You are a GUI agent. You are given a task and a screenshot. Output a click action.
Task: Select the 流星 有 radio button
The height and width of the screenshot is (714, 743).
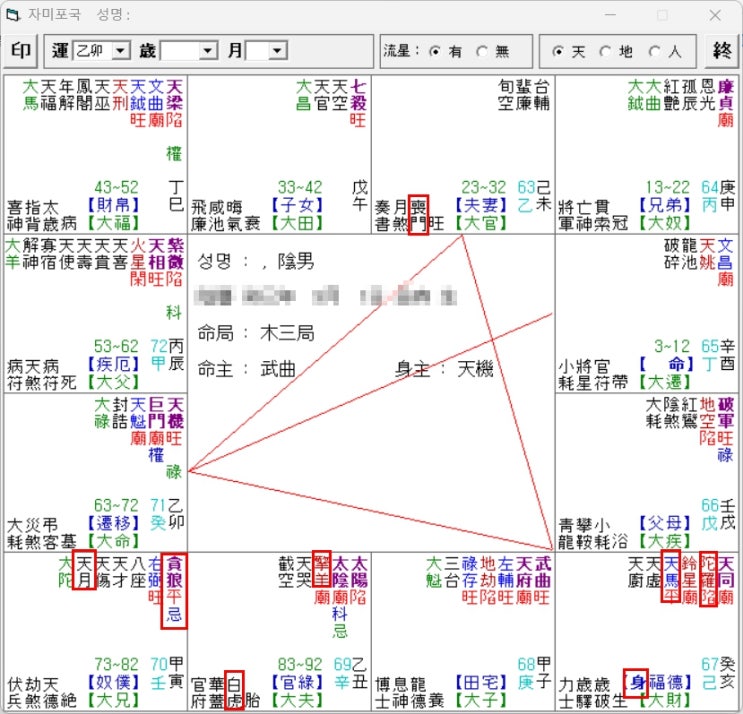(x=435, y=51)
